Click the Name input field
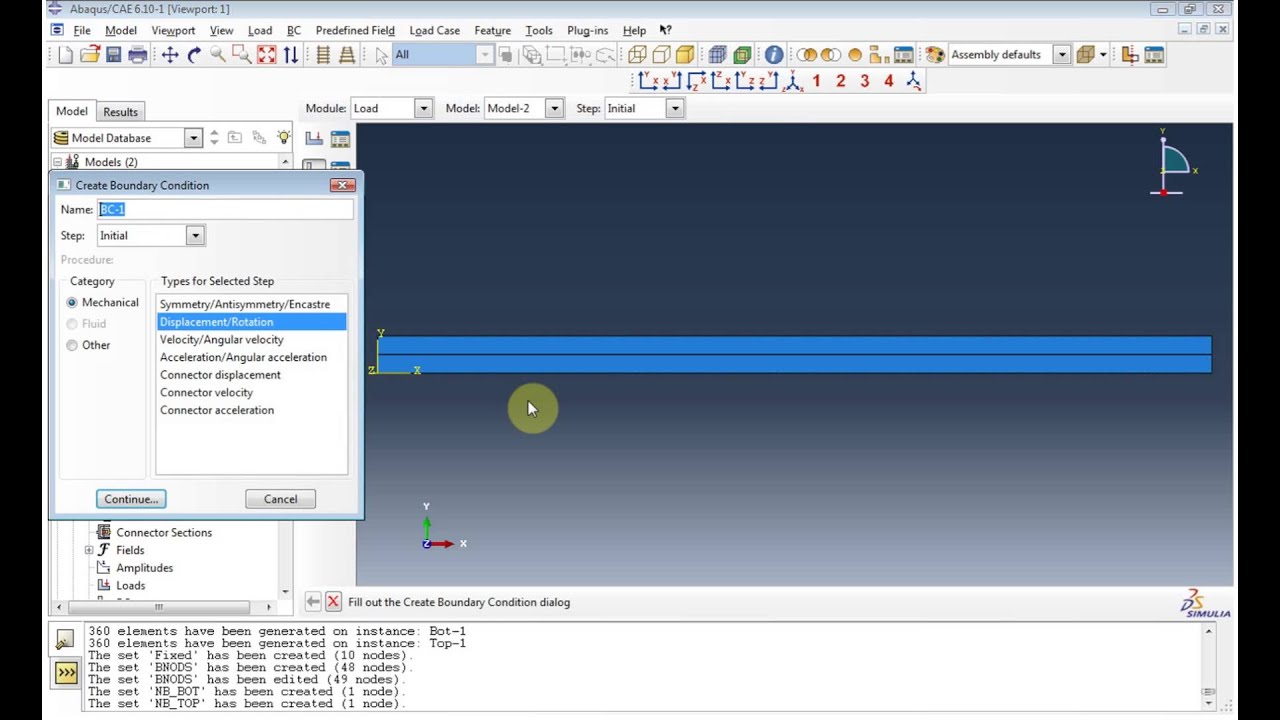 point(225,209)
